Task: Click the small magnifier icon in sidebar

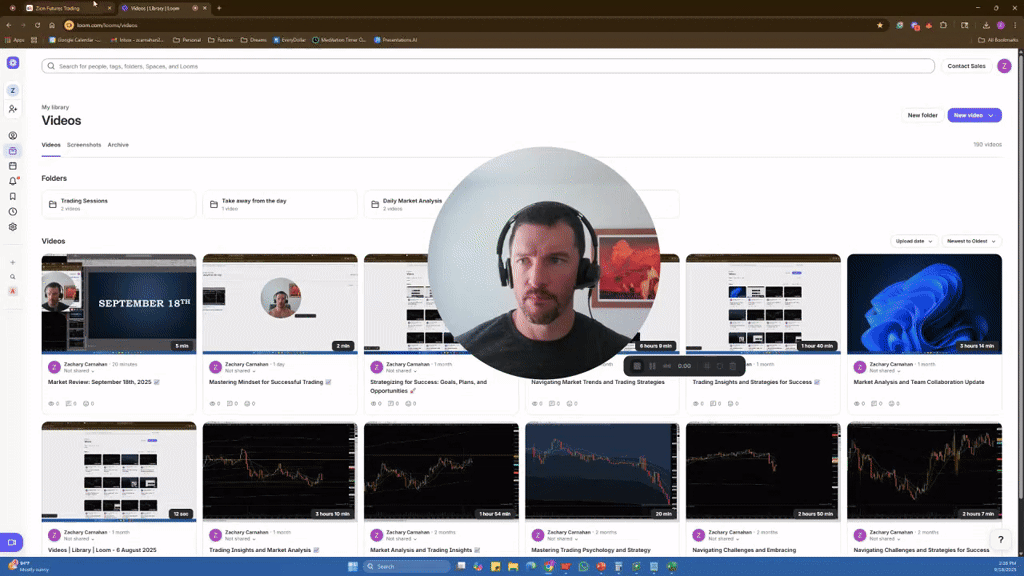Action: pyautogui.click(x=12, y=277)
